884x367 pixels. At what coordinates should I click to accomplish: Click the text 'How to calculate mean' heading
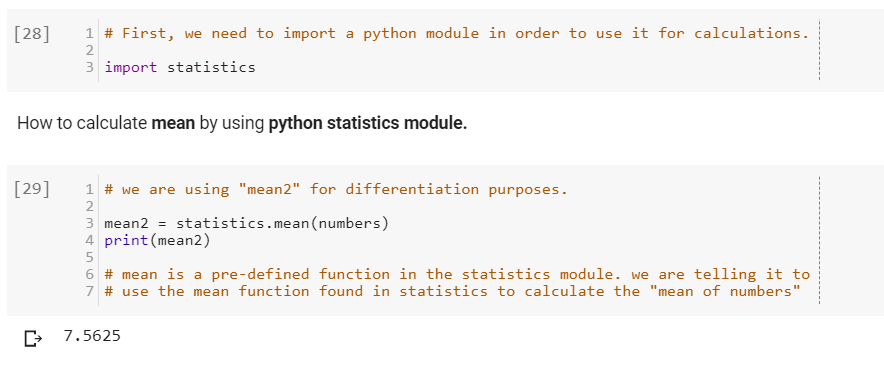[x=106, y=123]
